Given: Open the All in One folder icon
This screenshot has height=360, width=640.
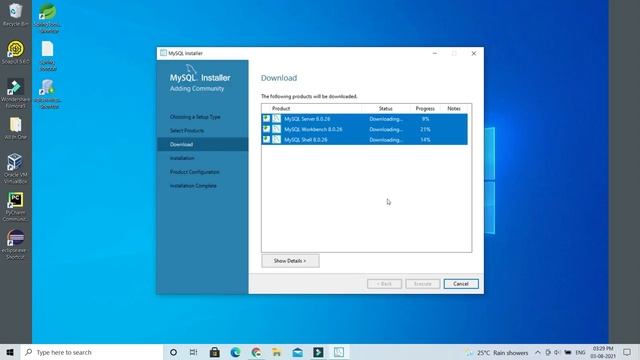Looking at the screenshot, I should click(x=16, y=128).
